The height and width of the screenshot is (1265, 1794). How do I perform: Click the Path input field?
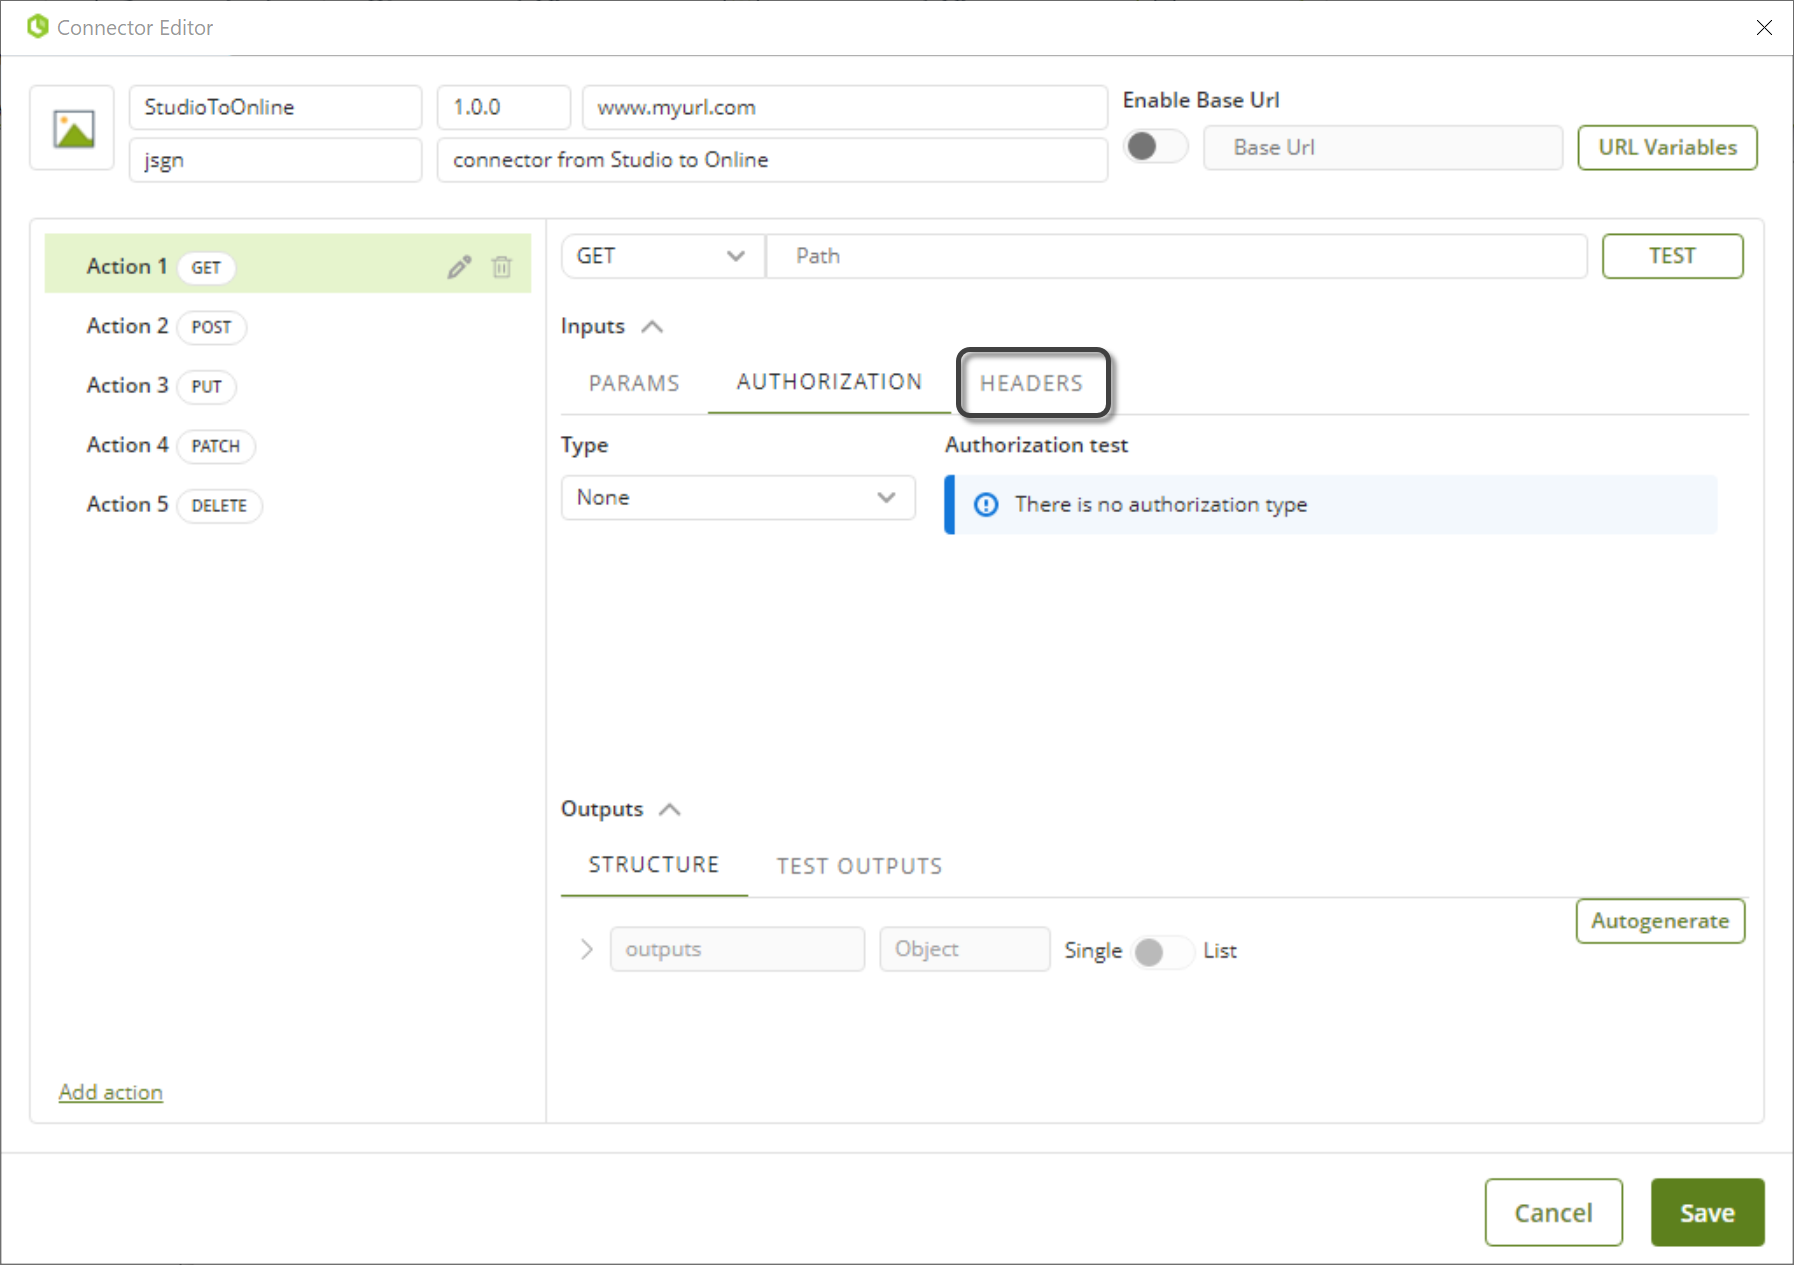click(1177, 256)
